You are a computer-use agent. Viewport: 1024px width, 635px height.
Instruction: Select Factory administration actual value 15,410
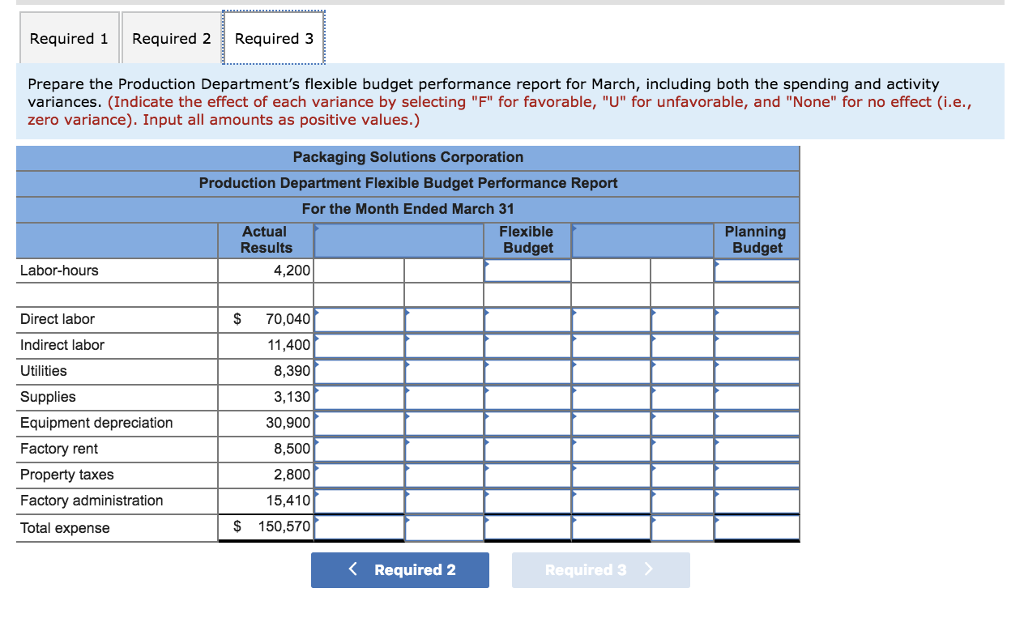(x=288, y=500)
